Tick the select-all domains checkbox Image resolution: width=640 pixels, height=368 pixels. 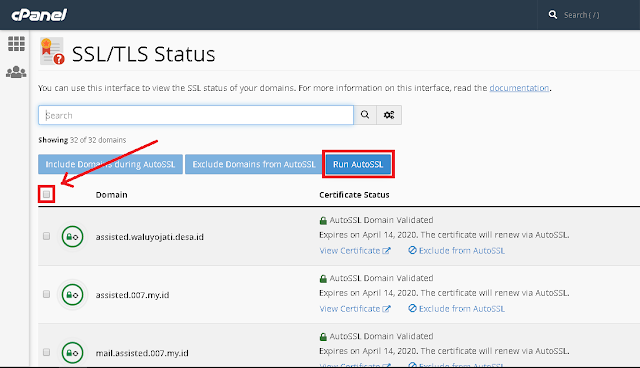(x=47, y=194)
